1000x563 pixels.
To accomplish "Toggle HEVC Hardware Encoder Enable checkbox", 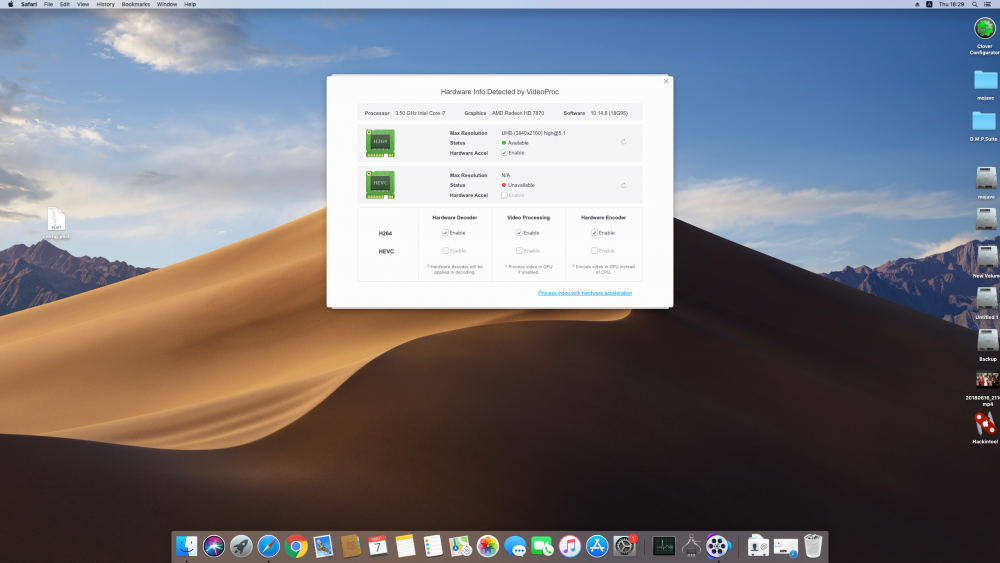I will tap(594, 251).
